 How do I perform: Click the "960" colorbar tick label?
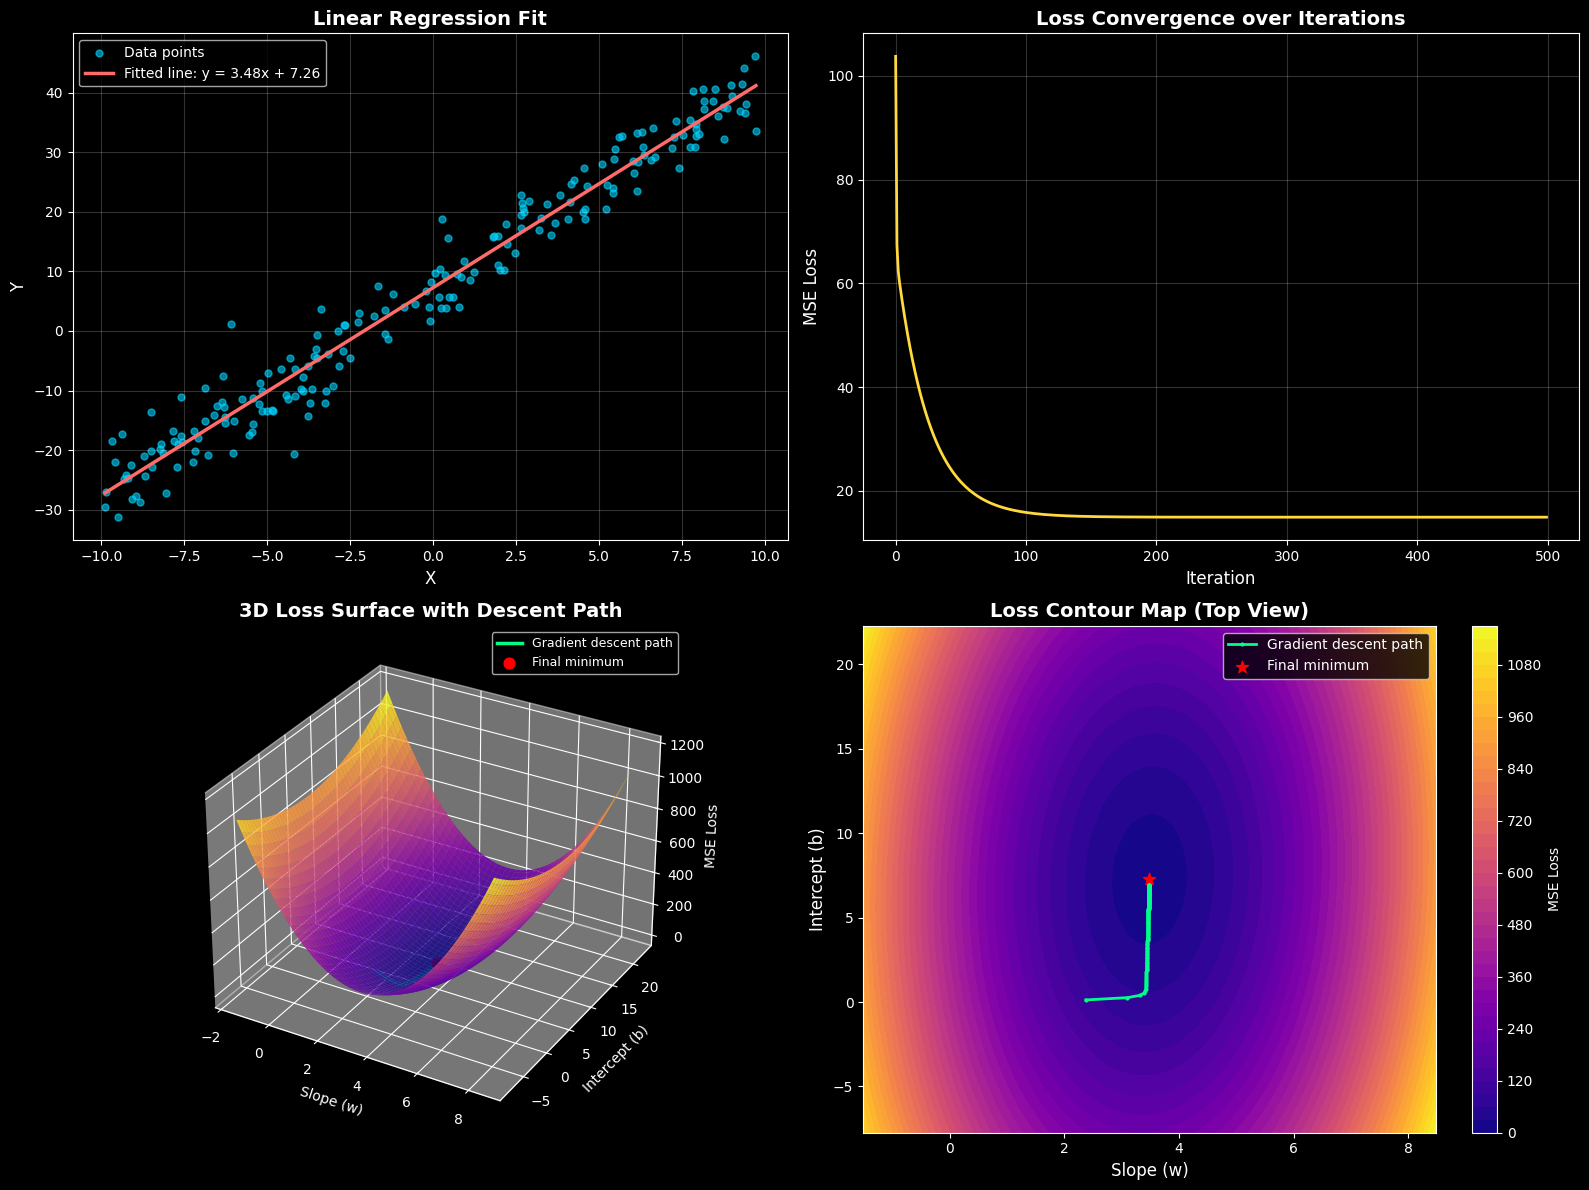pos(1521,717)
